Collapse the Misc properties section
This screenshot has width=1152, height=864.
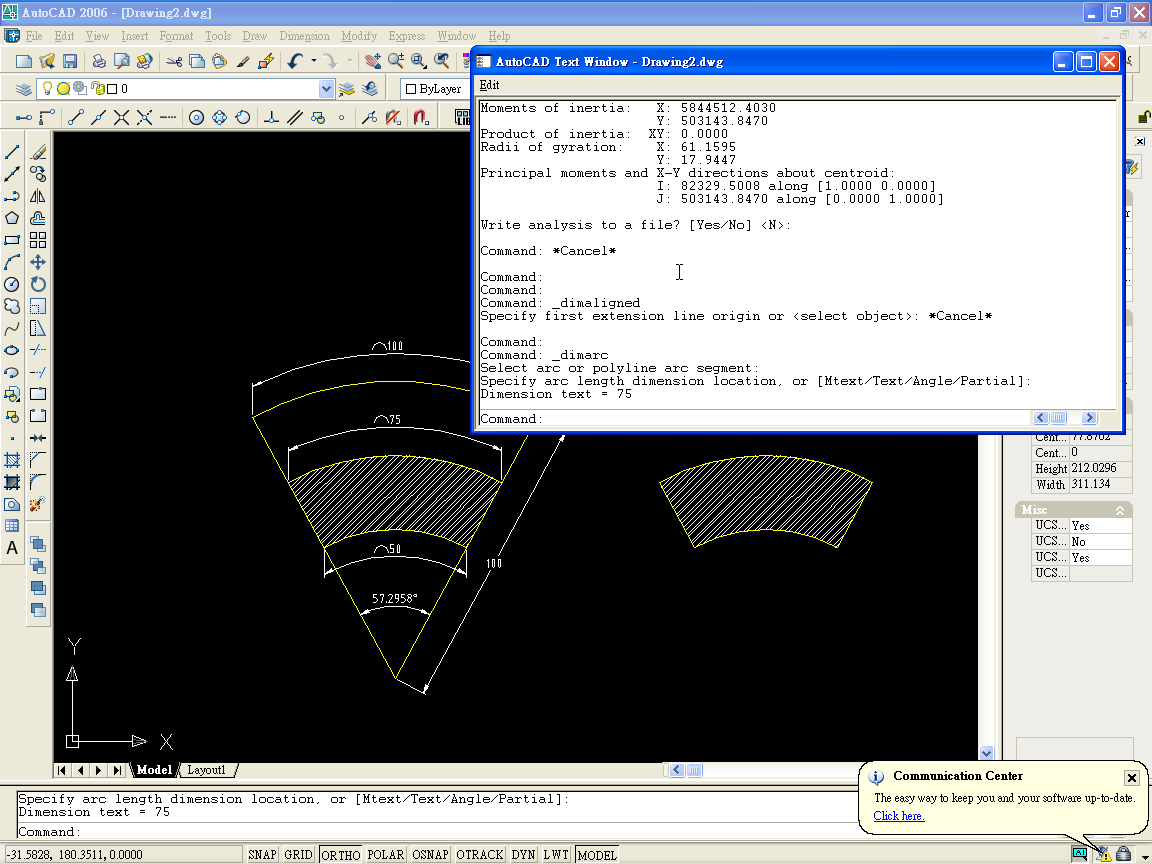pyautogui.click(x=1120, y=510)
